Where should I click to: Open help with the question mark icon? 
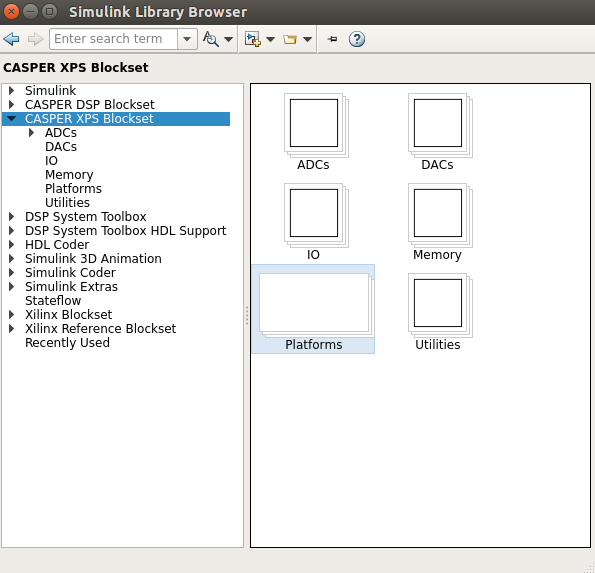(x=357, y=39)
